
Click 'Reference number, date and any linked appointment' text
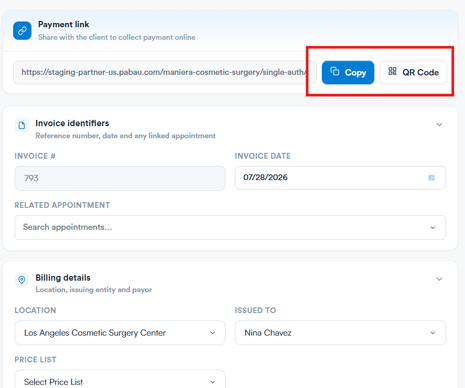pos(126,136)
